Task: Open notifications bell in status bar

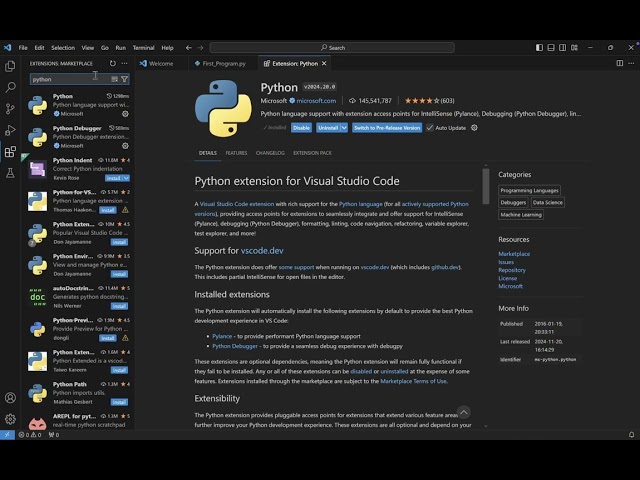Action: [631, 435]
